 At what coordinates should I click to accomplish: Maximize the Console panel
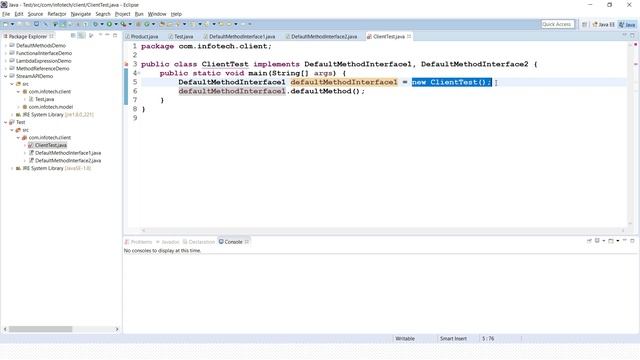tap(632, 241)
